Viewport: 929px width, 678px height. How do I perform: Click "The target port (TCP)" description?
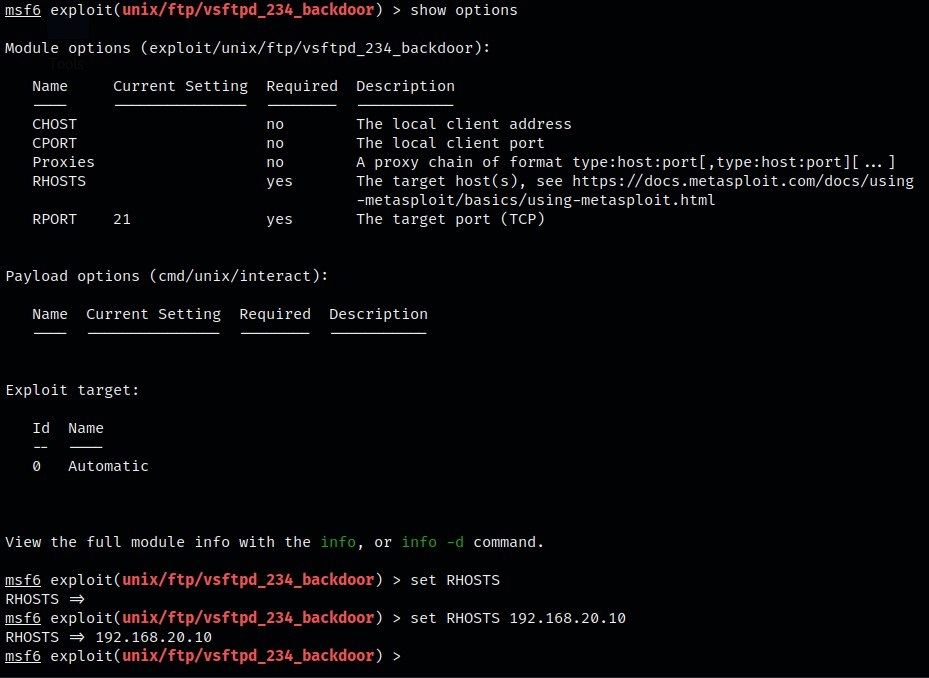tap(450, 219)
